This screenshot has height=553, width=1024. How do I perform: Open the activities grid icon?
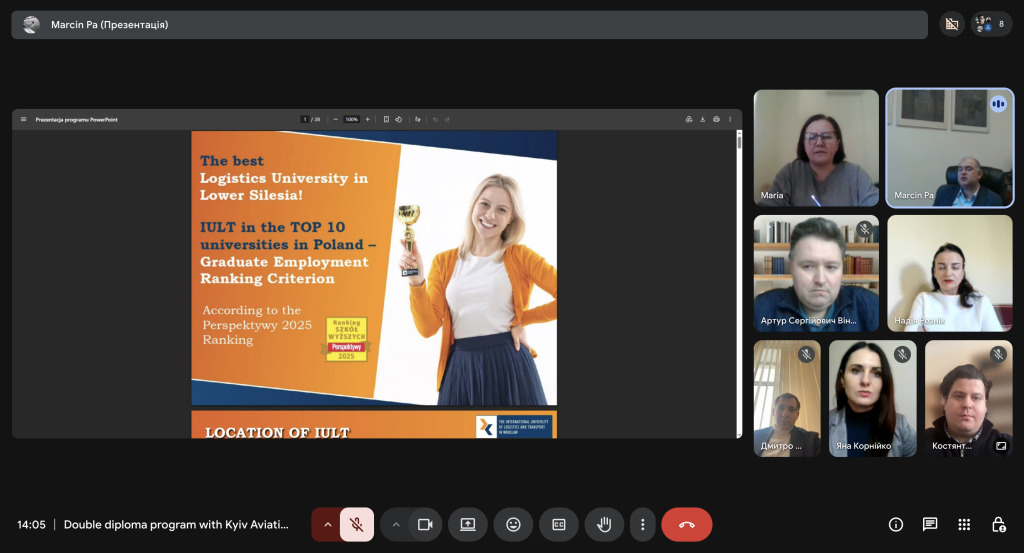[x=964, y=524]
